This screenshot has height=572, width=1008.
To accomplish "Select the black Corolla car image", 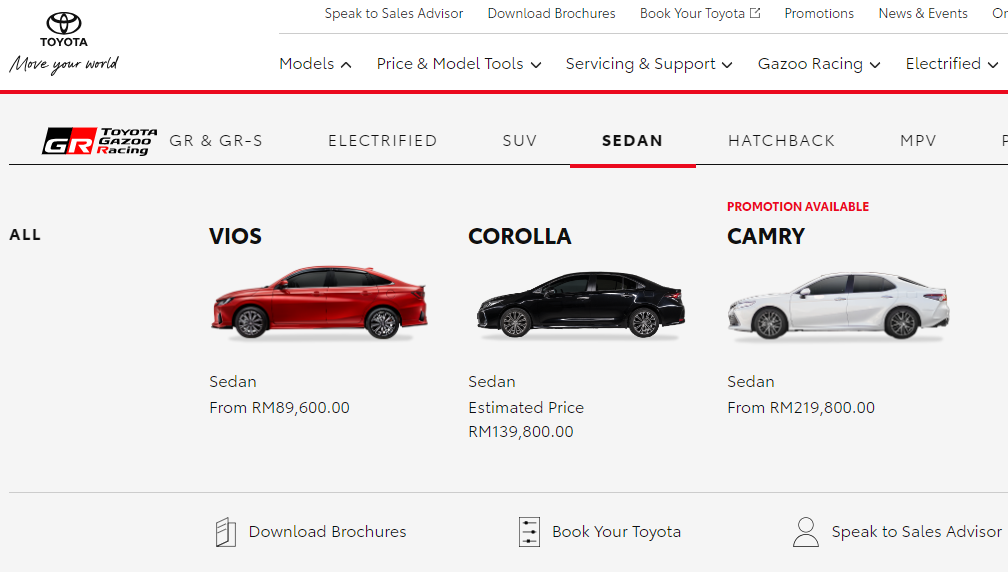I will pyautogui.click(x=580, y=304).
